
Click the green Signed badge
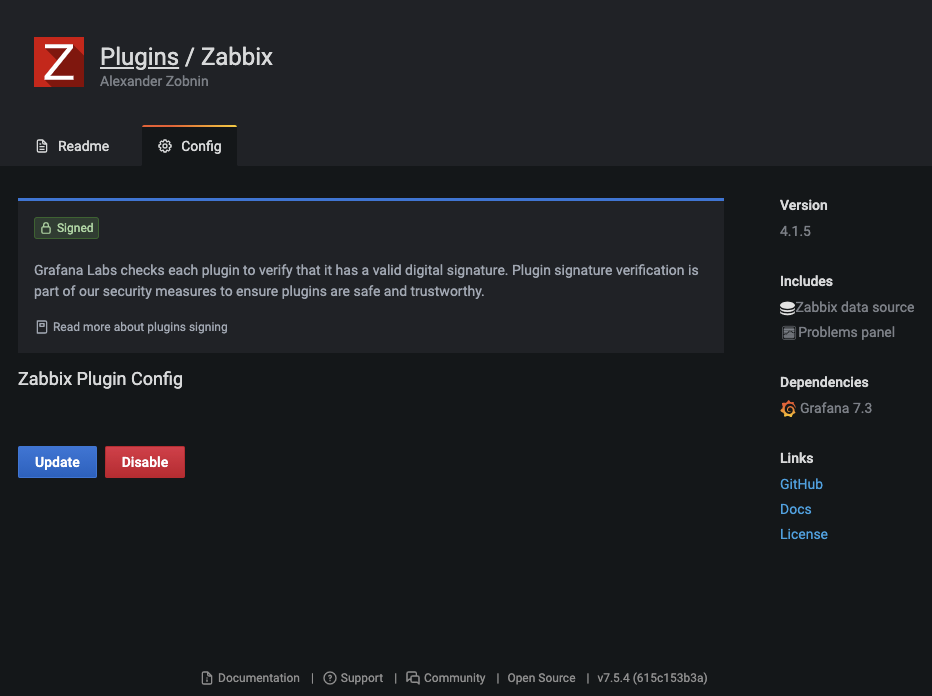pyautogui.click(x=66, y=228)
